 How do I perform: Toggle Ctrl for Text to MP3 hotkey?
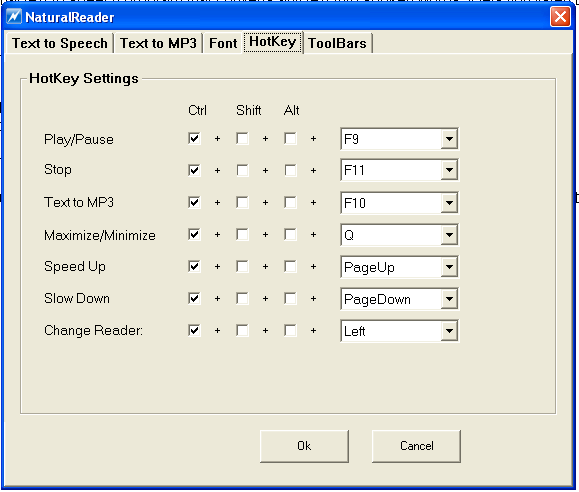pos(194,202)
